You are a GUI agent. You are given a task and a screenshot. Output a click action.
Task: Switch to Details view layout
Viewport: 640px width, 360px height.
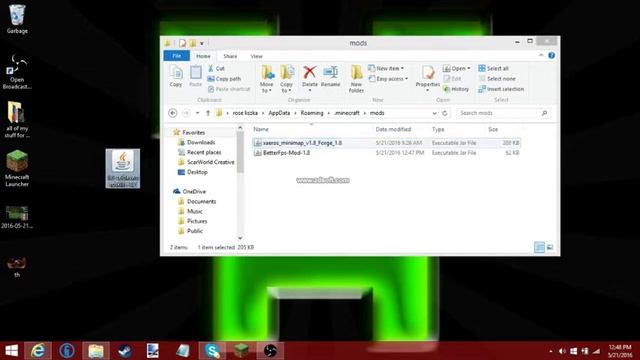(x=539, y=247)
